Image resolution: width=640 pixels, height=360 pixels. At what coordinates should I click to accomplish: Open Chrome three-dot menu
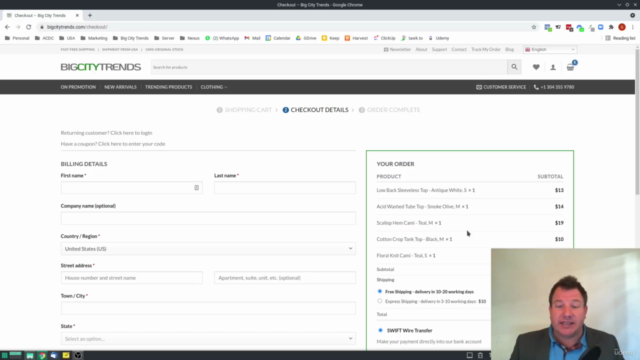click(x=633, y=27)
